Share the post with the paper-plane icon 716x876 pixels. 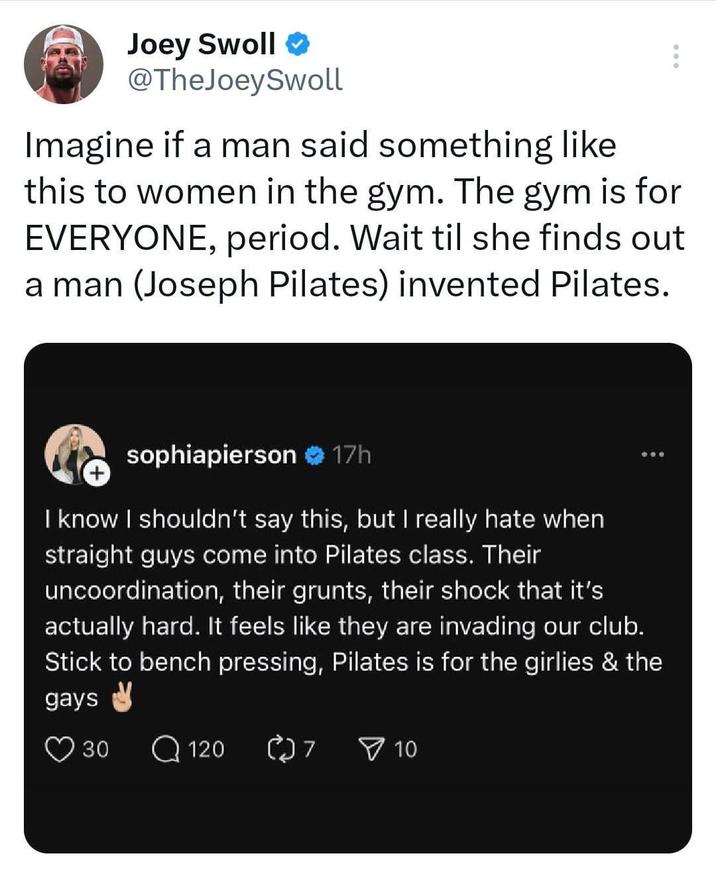[371, 748]
